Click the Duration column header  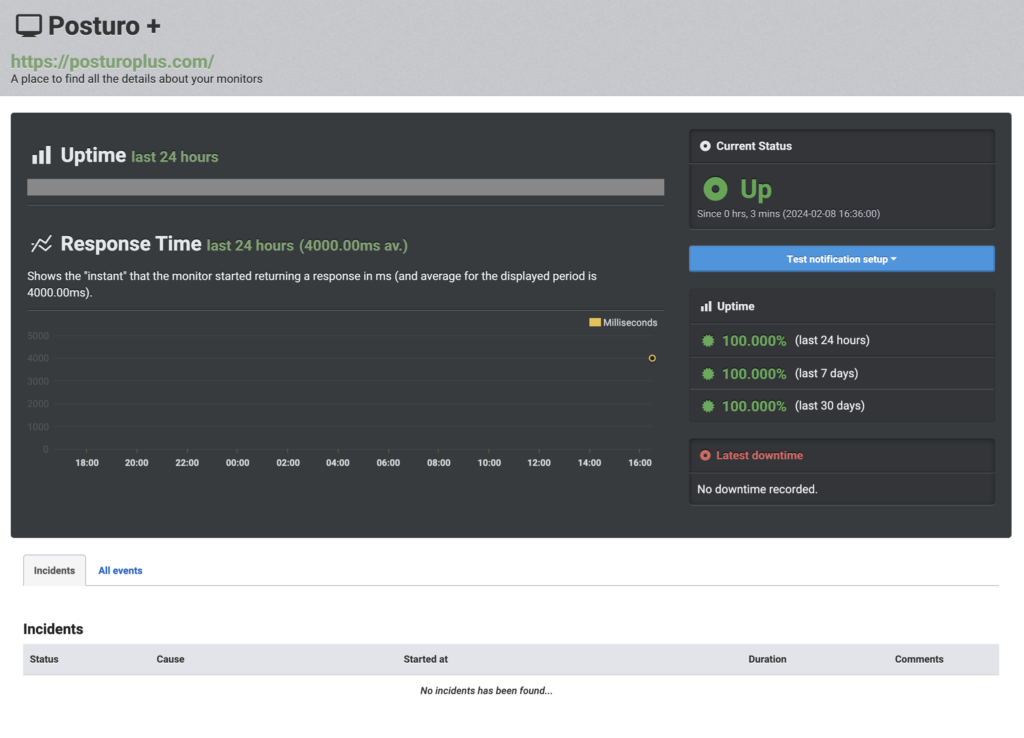click(767, 659)
